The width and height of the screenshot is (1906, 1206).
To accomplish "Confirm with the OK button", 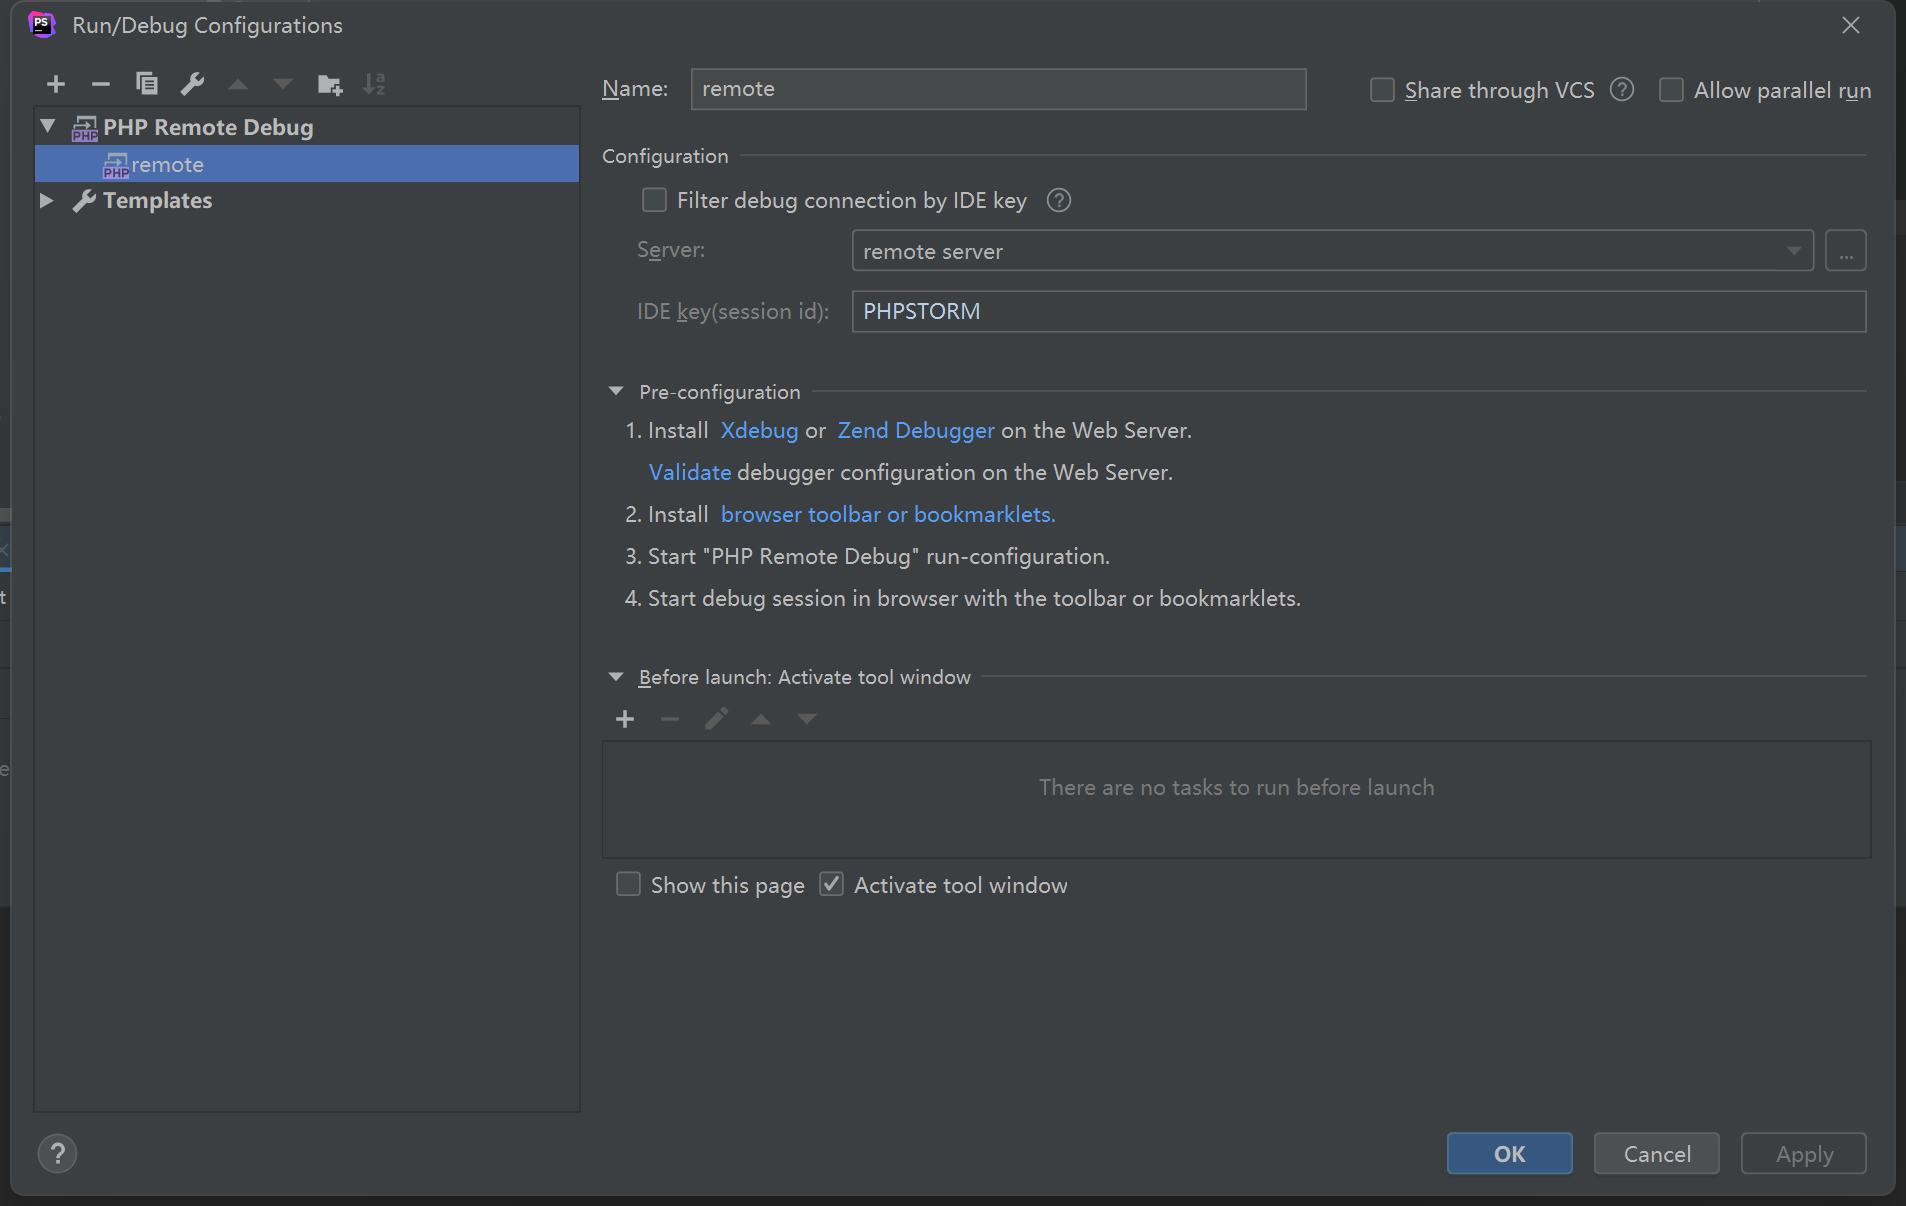I will pyautogui.click(x=1509, y=1154).
